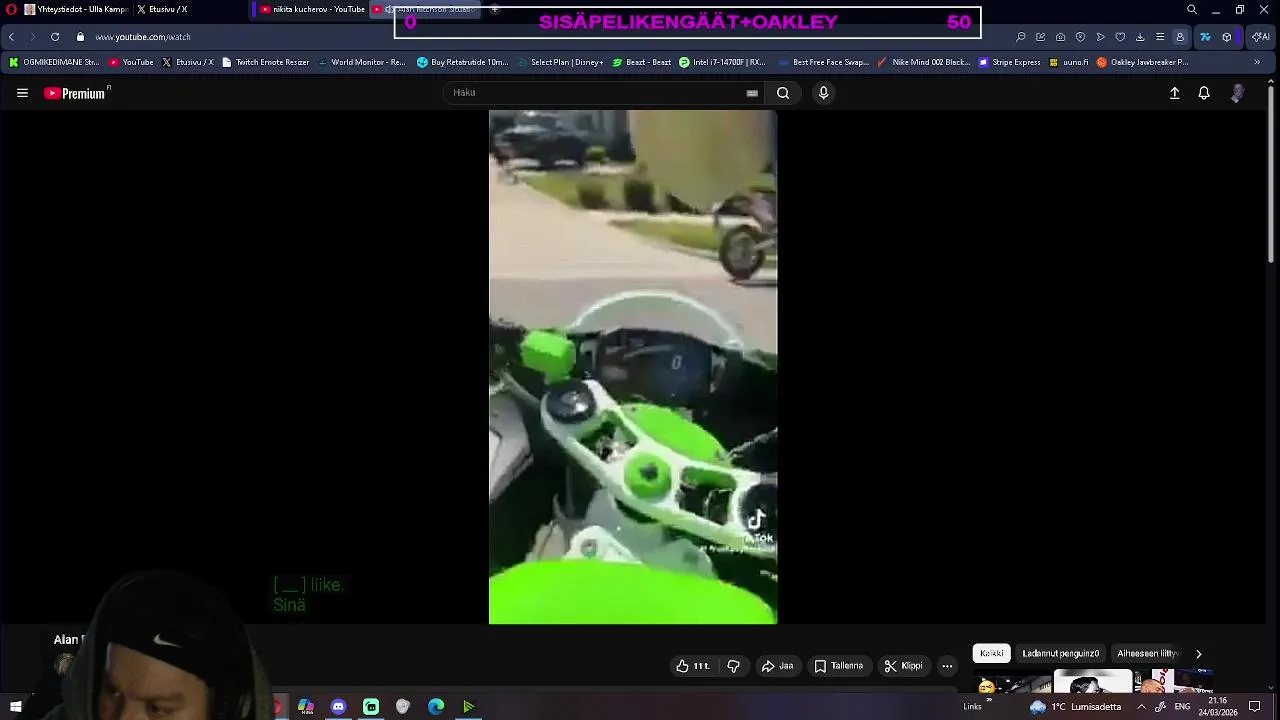Open the Select Plan Disney+ bookmark
1280x720 pixels.
coord(559,62)
